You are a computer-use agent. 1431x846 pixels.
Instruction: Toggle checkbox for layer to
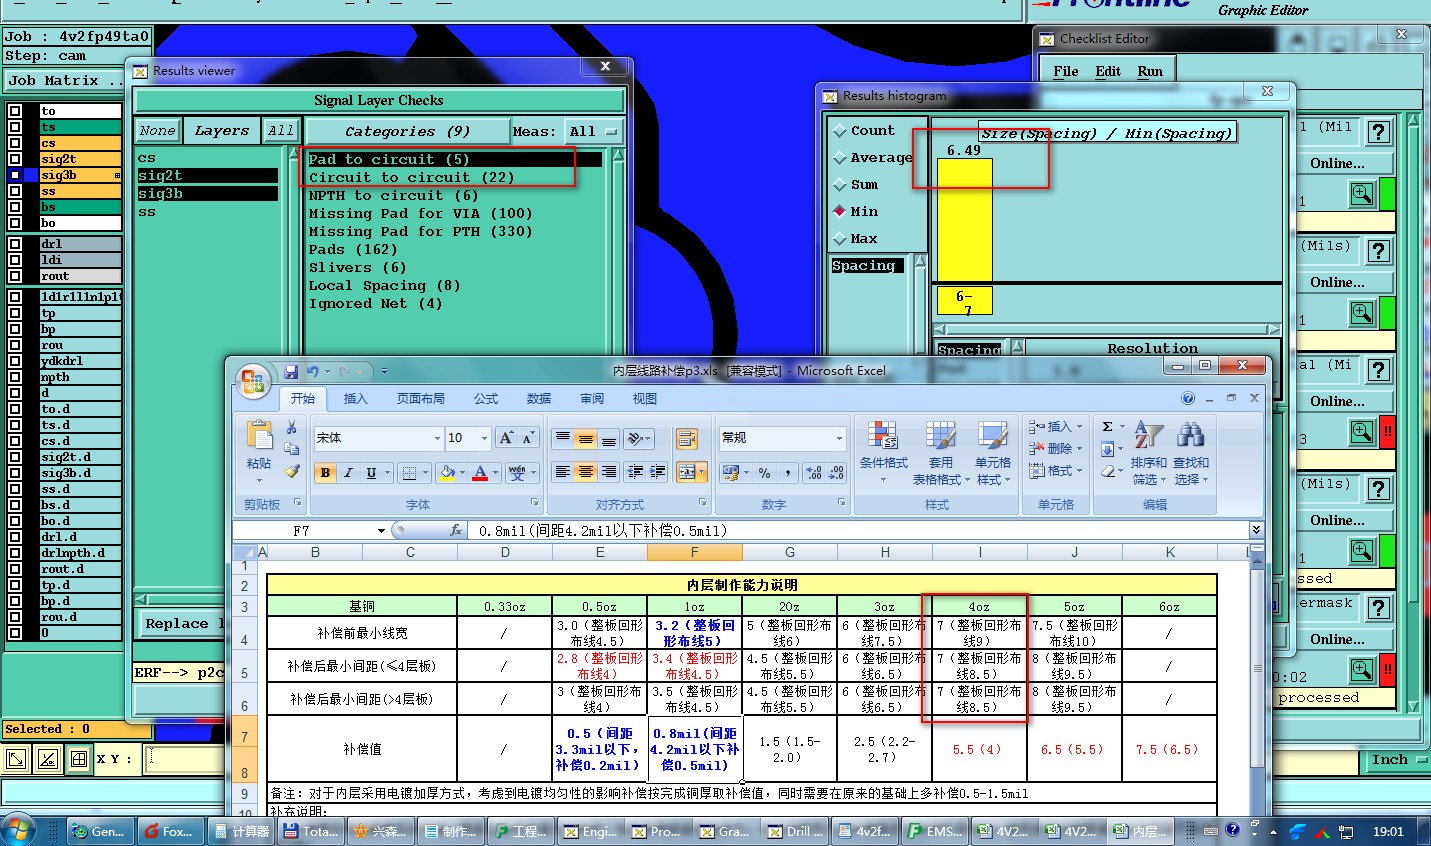[14, 111]
